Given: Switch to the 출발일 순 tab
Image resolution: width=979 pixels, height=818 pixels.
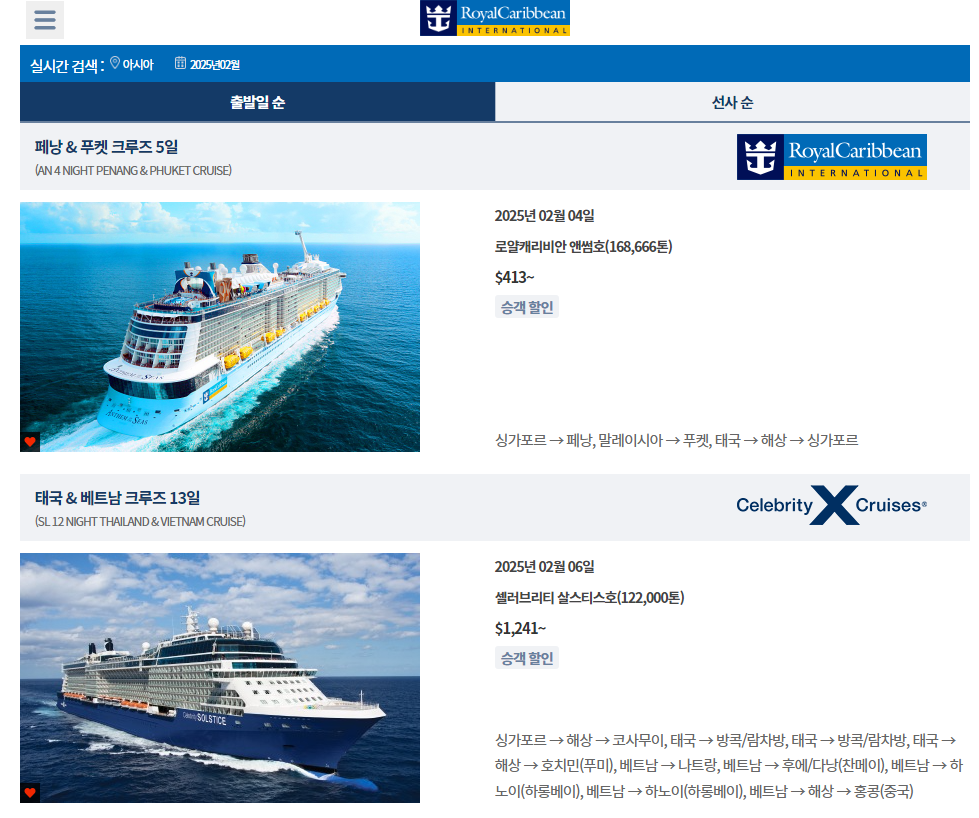Looking at the screenshot, I should 257,102.
